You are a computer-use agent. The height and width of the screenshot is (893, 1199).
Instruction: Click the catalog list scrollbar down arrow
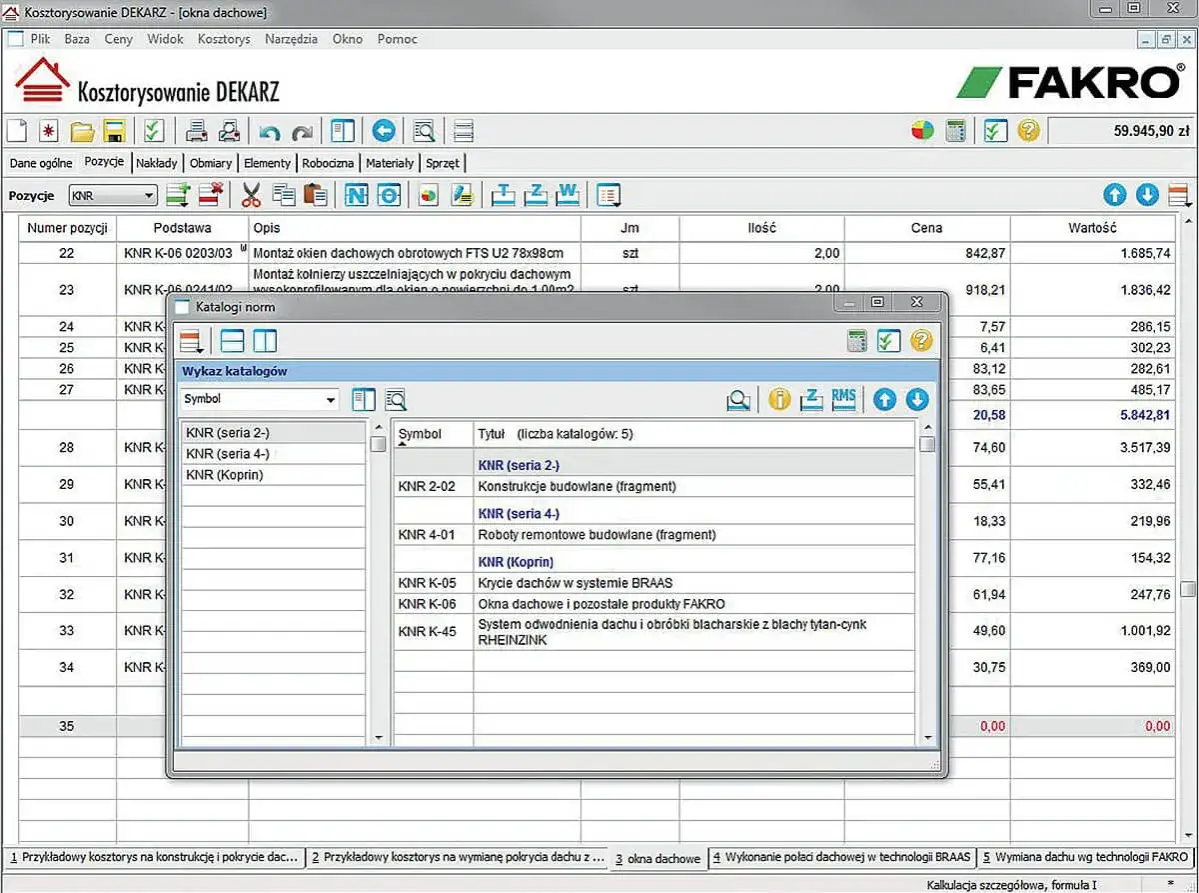(x=378, y=737)
